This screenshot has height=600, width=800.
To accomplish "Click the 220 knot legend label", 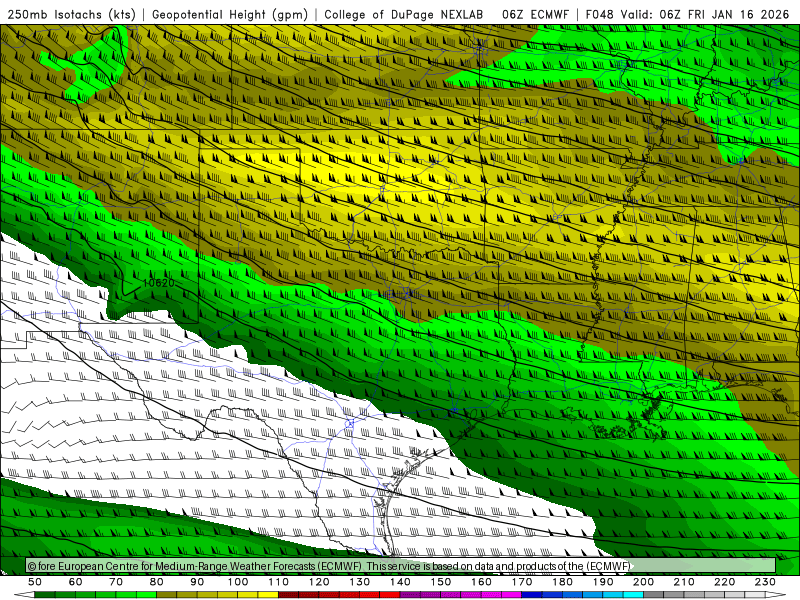I will 724,582.
